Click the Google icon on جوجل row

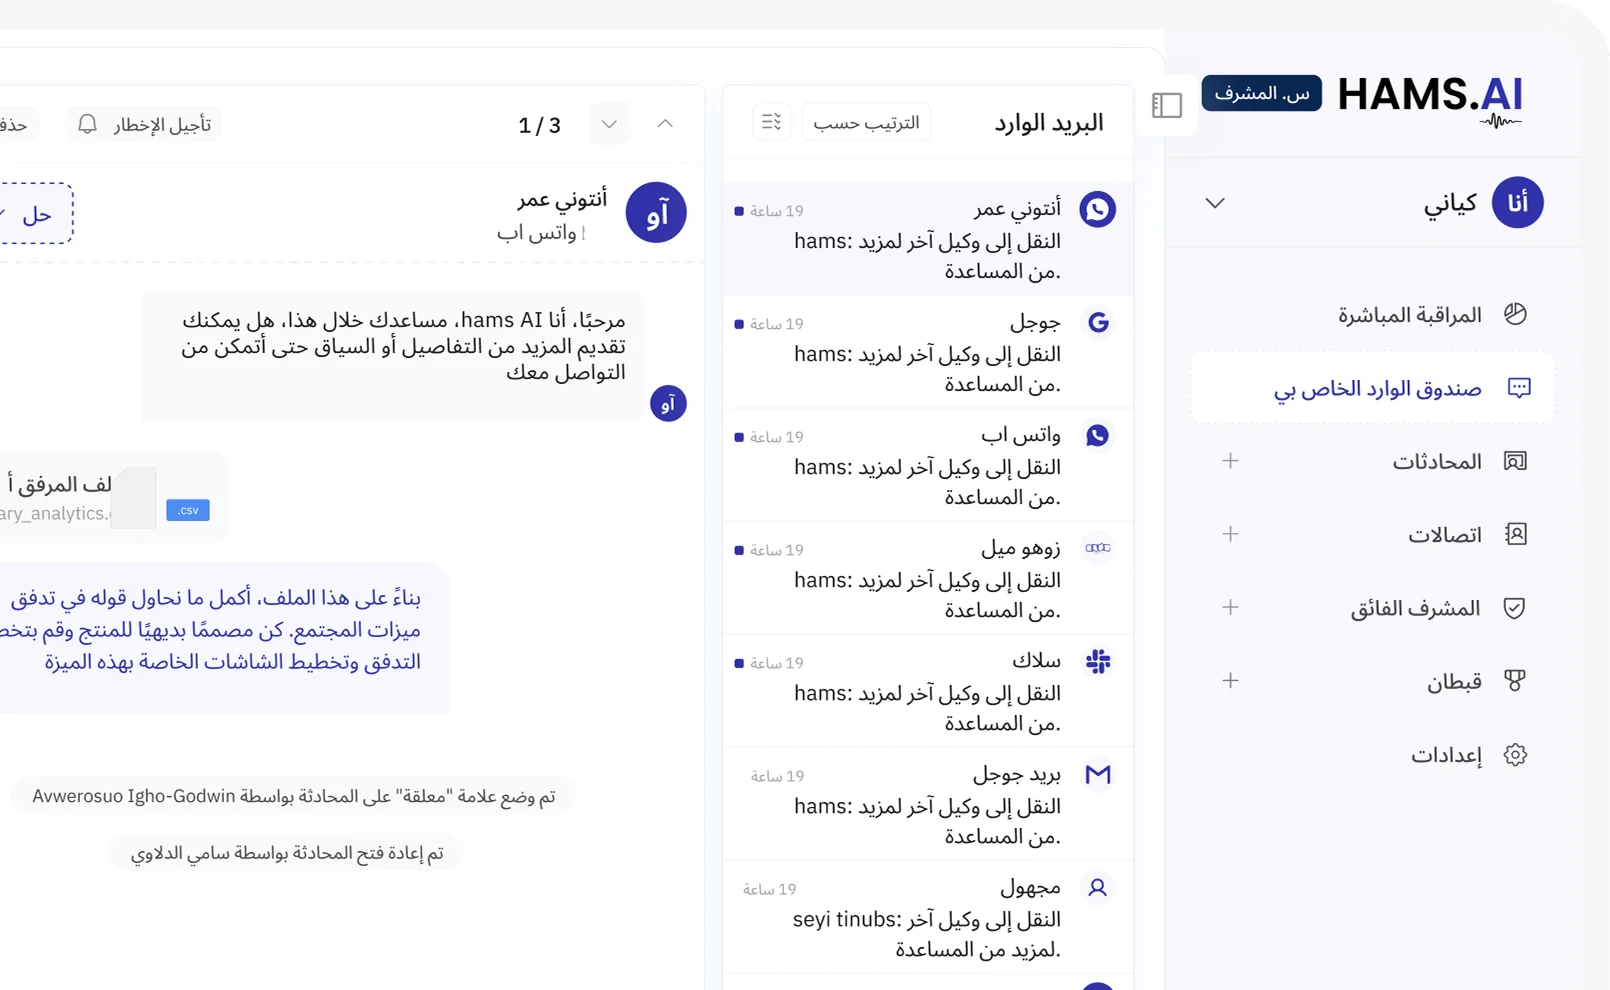(1098, 322)
